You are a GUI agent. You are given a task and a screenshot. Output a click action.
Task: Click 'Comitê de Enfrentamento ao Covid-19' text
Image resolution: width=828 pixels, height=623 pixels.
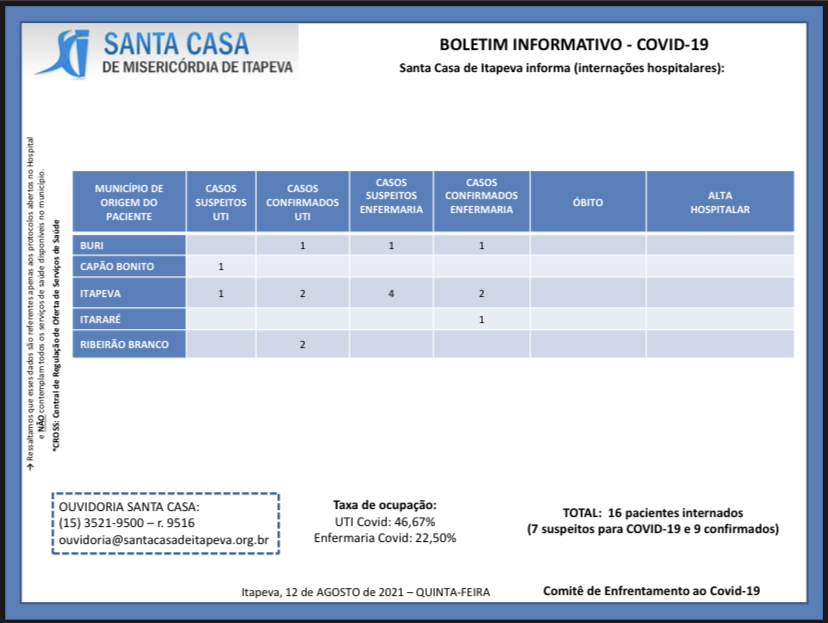652,591
